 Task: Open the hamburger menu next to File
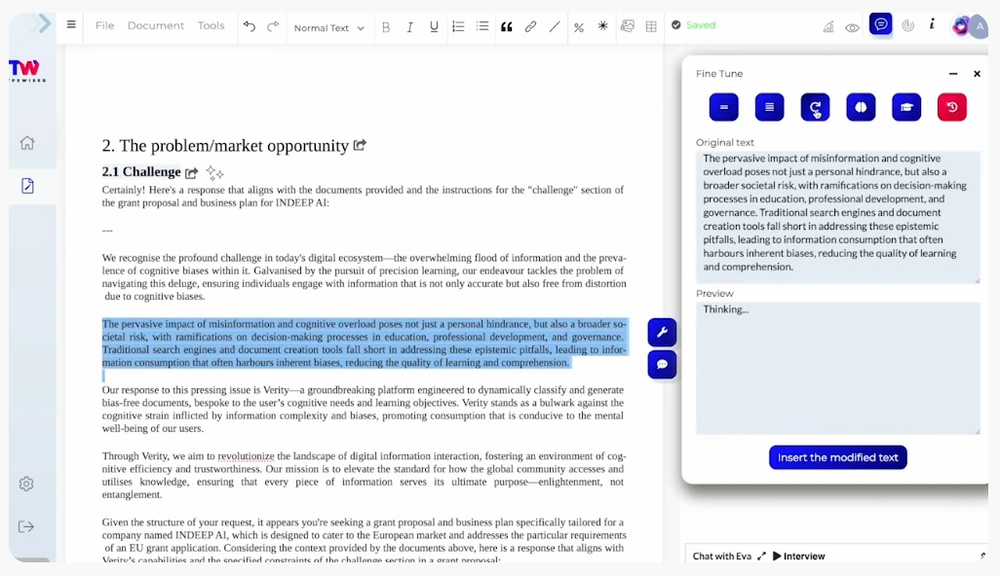pos(70,26)
